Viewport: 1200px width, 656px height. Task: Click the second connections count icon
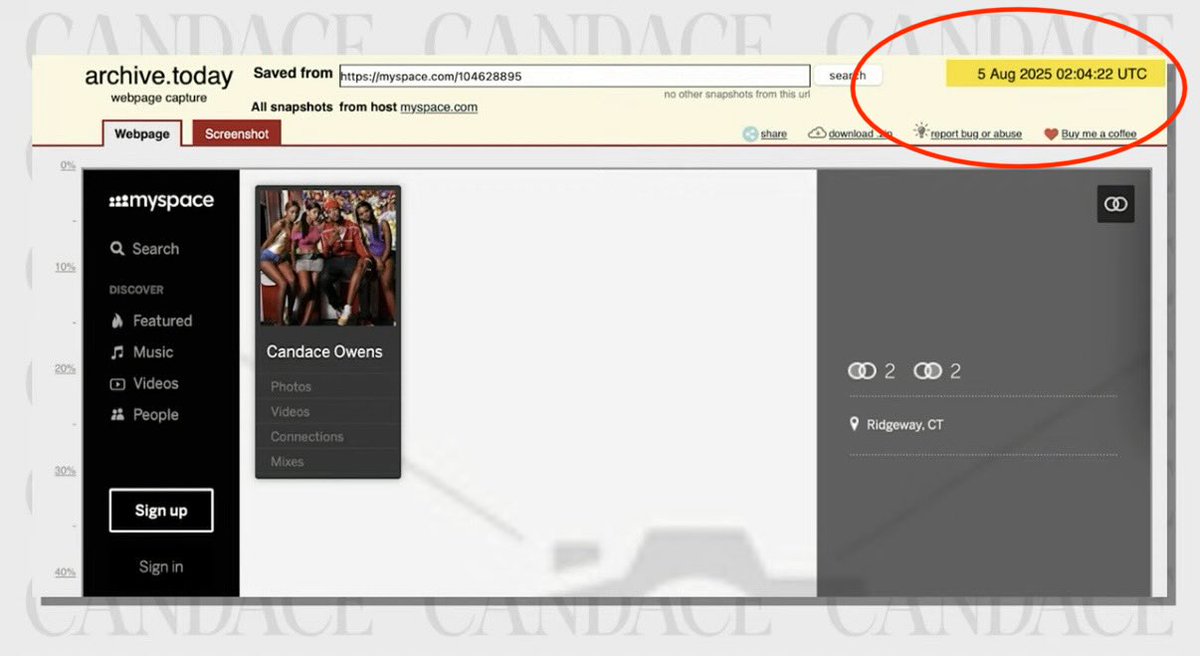tap(928, 371)
